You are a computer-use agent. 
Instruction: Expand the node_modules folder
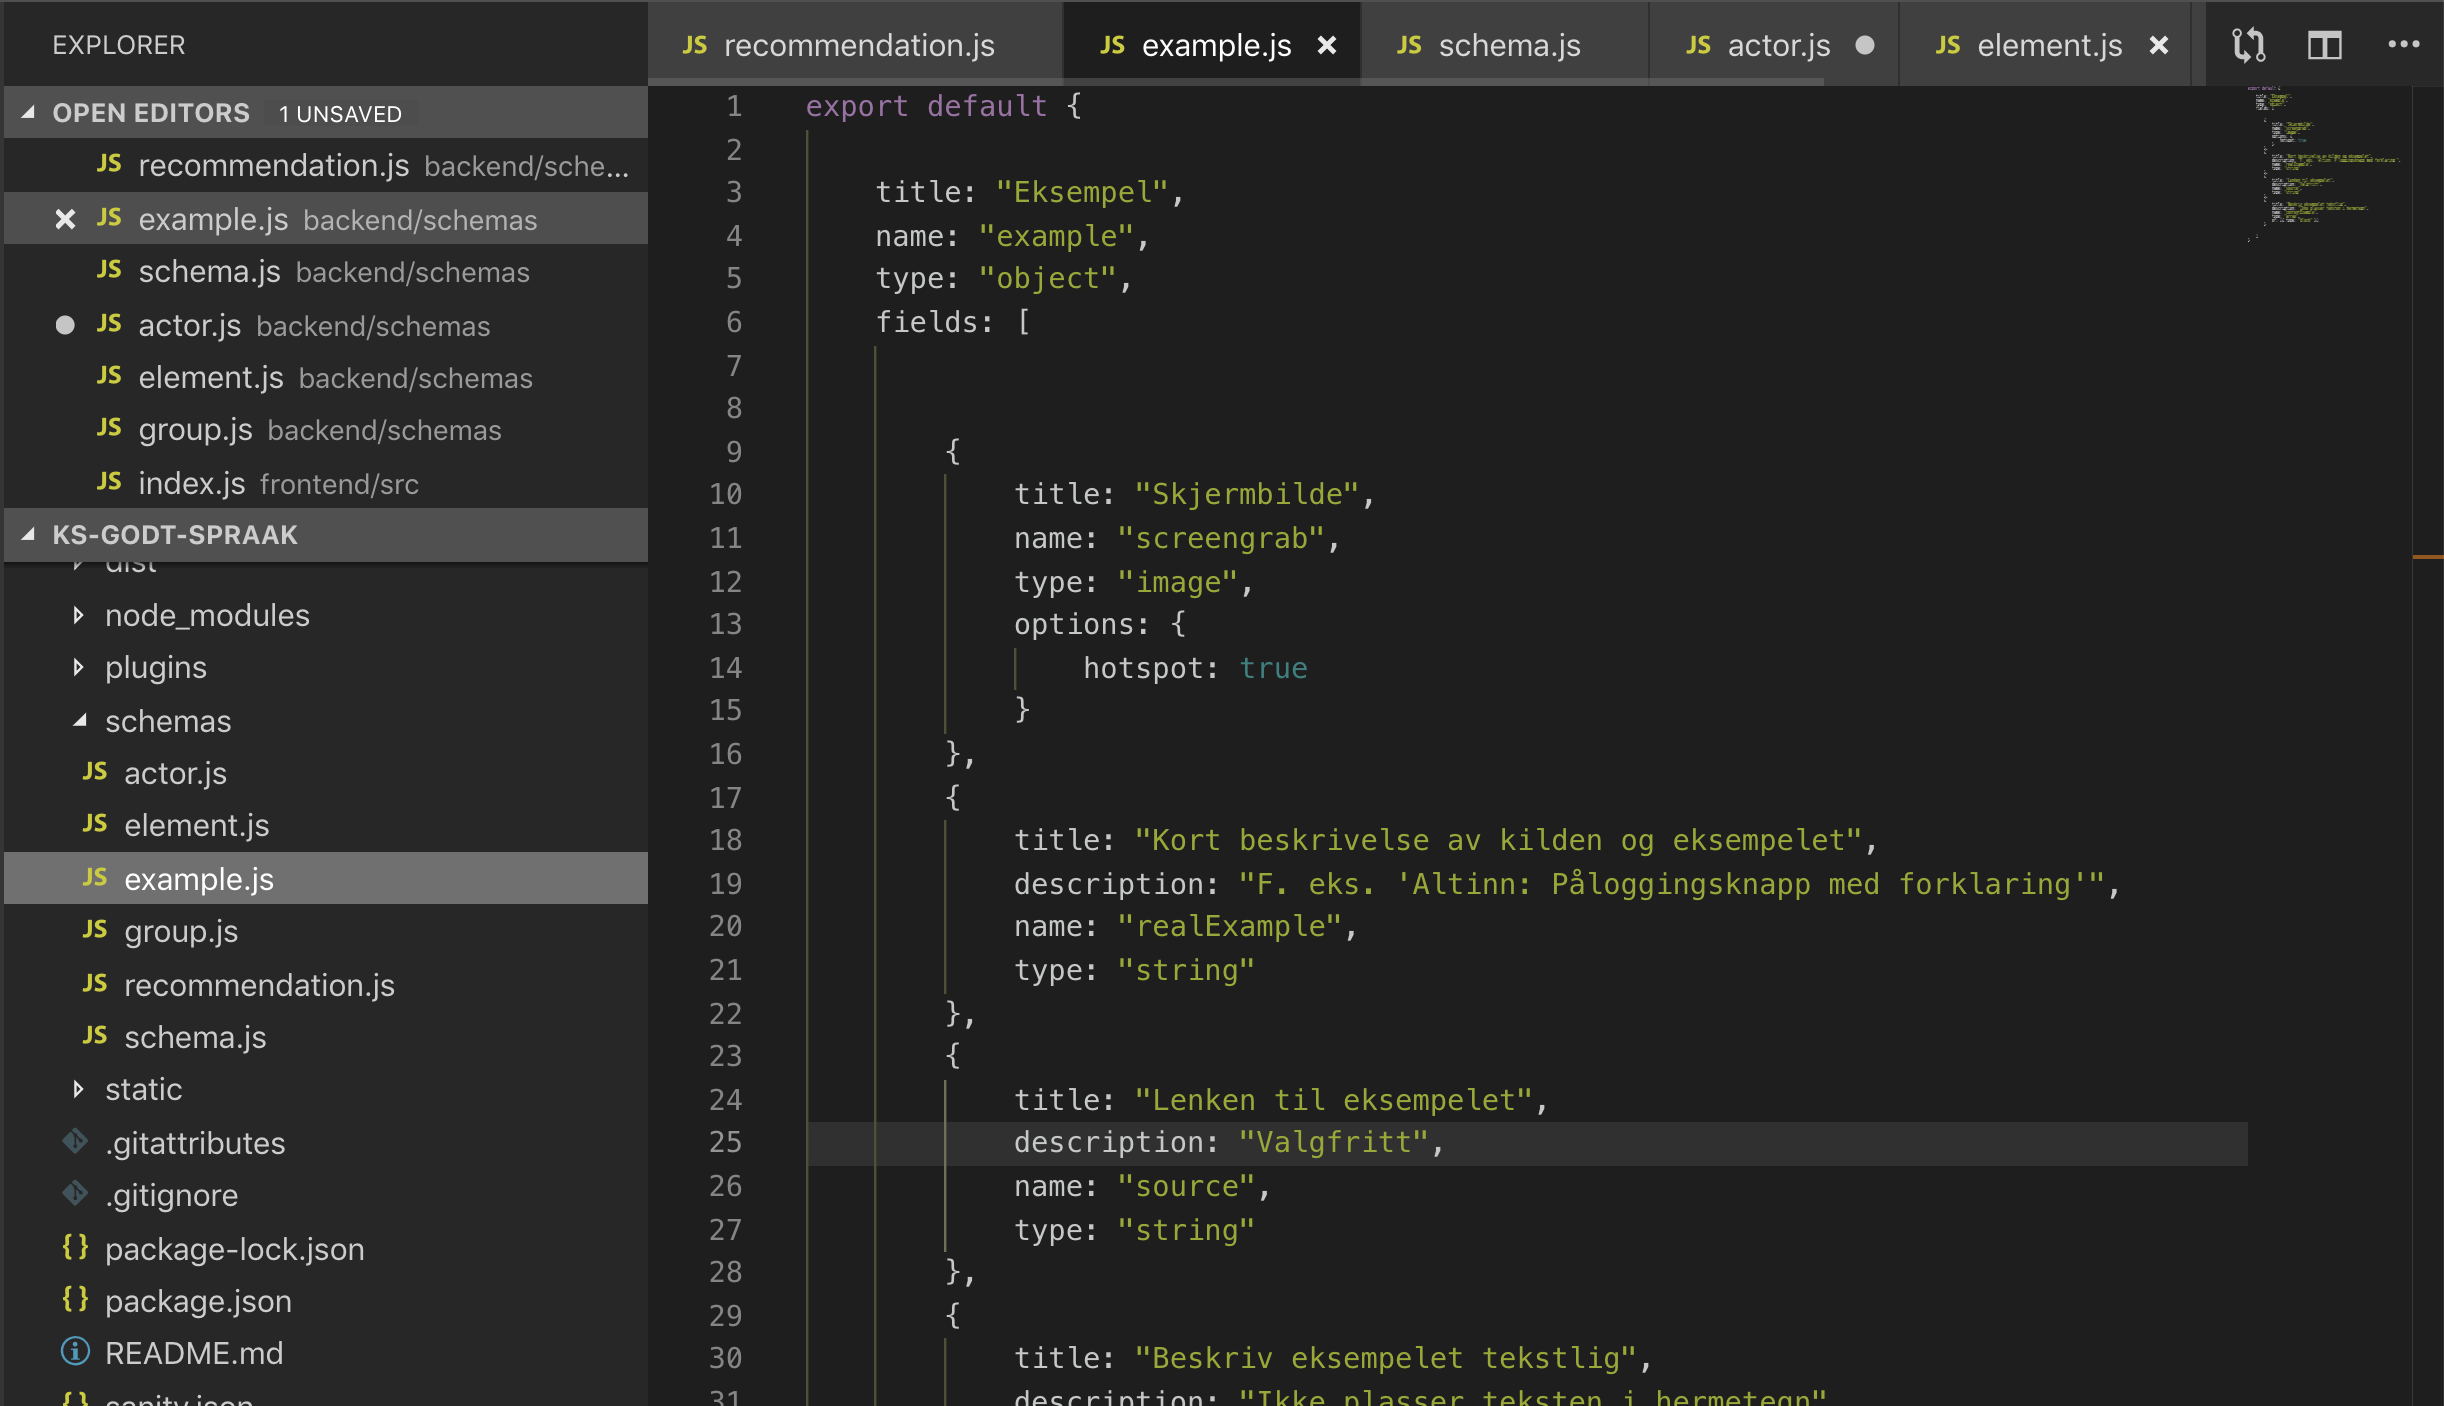(x=325, y=615)
